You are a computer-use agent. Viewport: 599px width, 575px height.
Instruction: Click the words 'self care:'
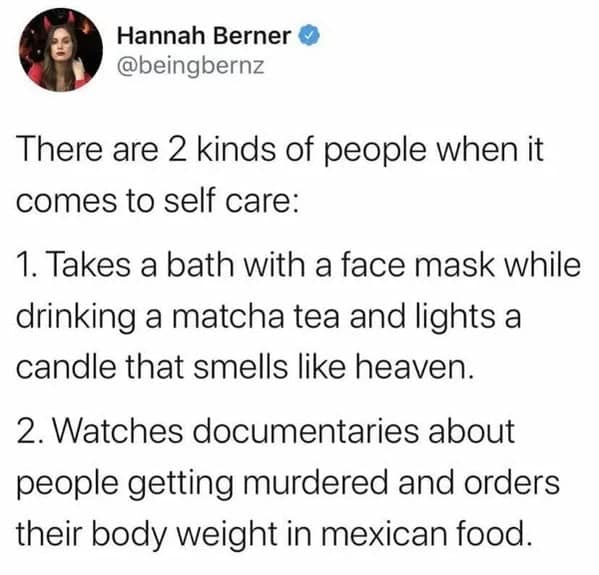[231, 201]
